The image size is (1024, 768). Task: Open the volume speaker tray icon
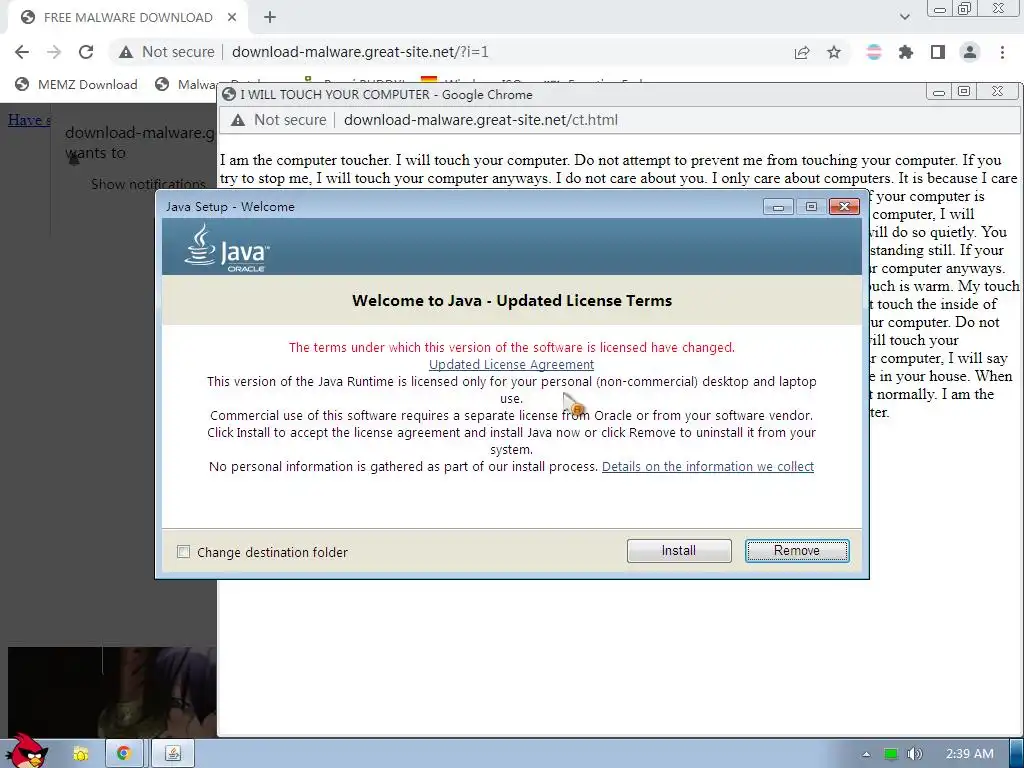tap(914, 754)
